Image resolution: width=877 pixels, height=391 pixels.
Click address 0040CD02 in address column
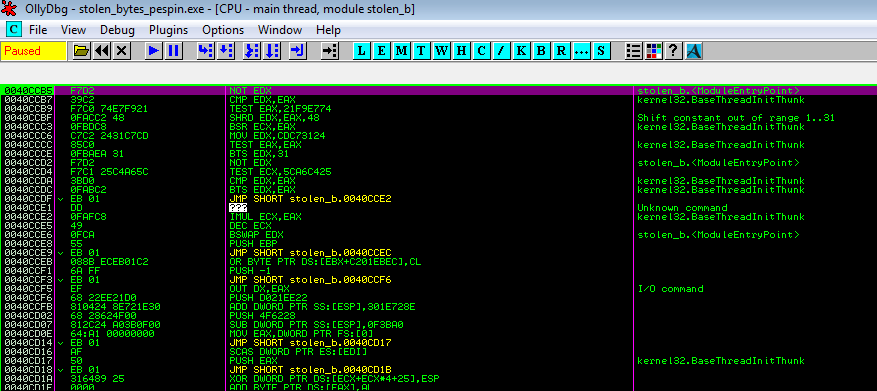pos(28,315)
